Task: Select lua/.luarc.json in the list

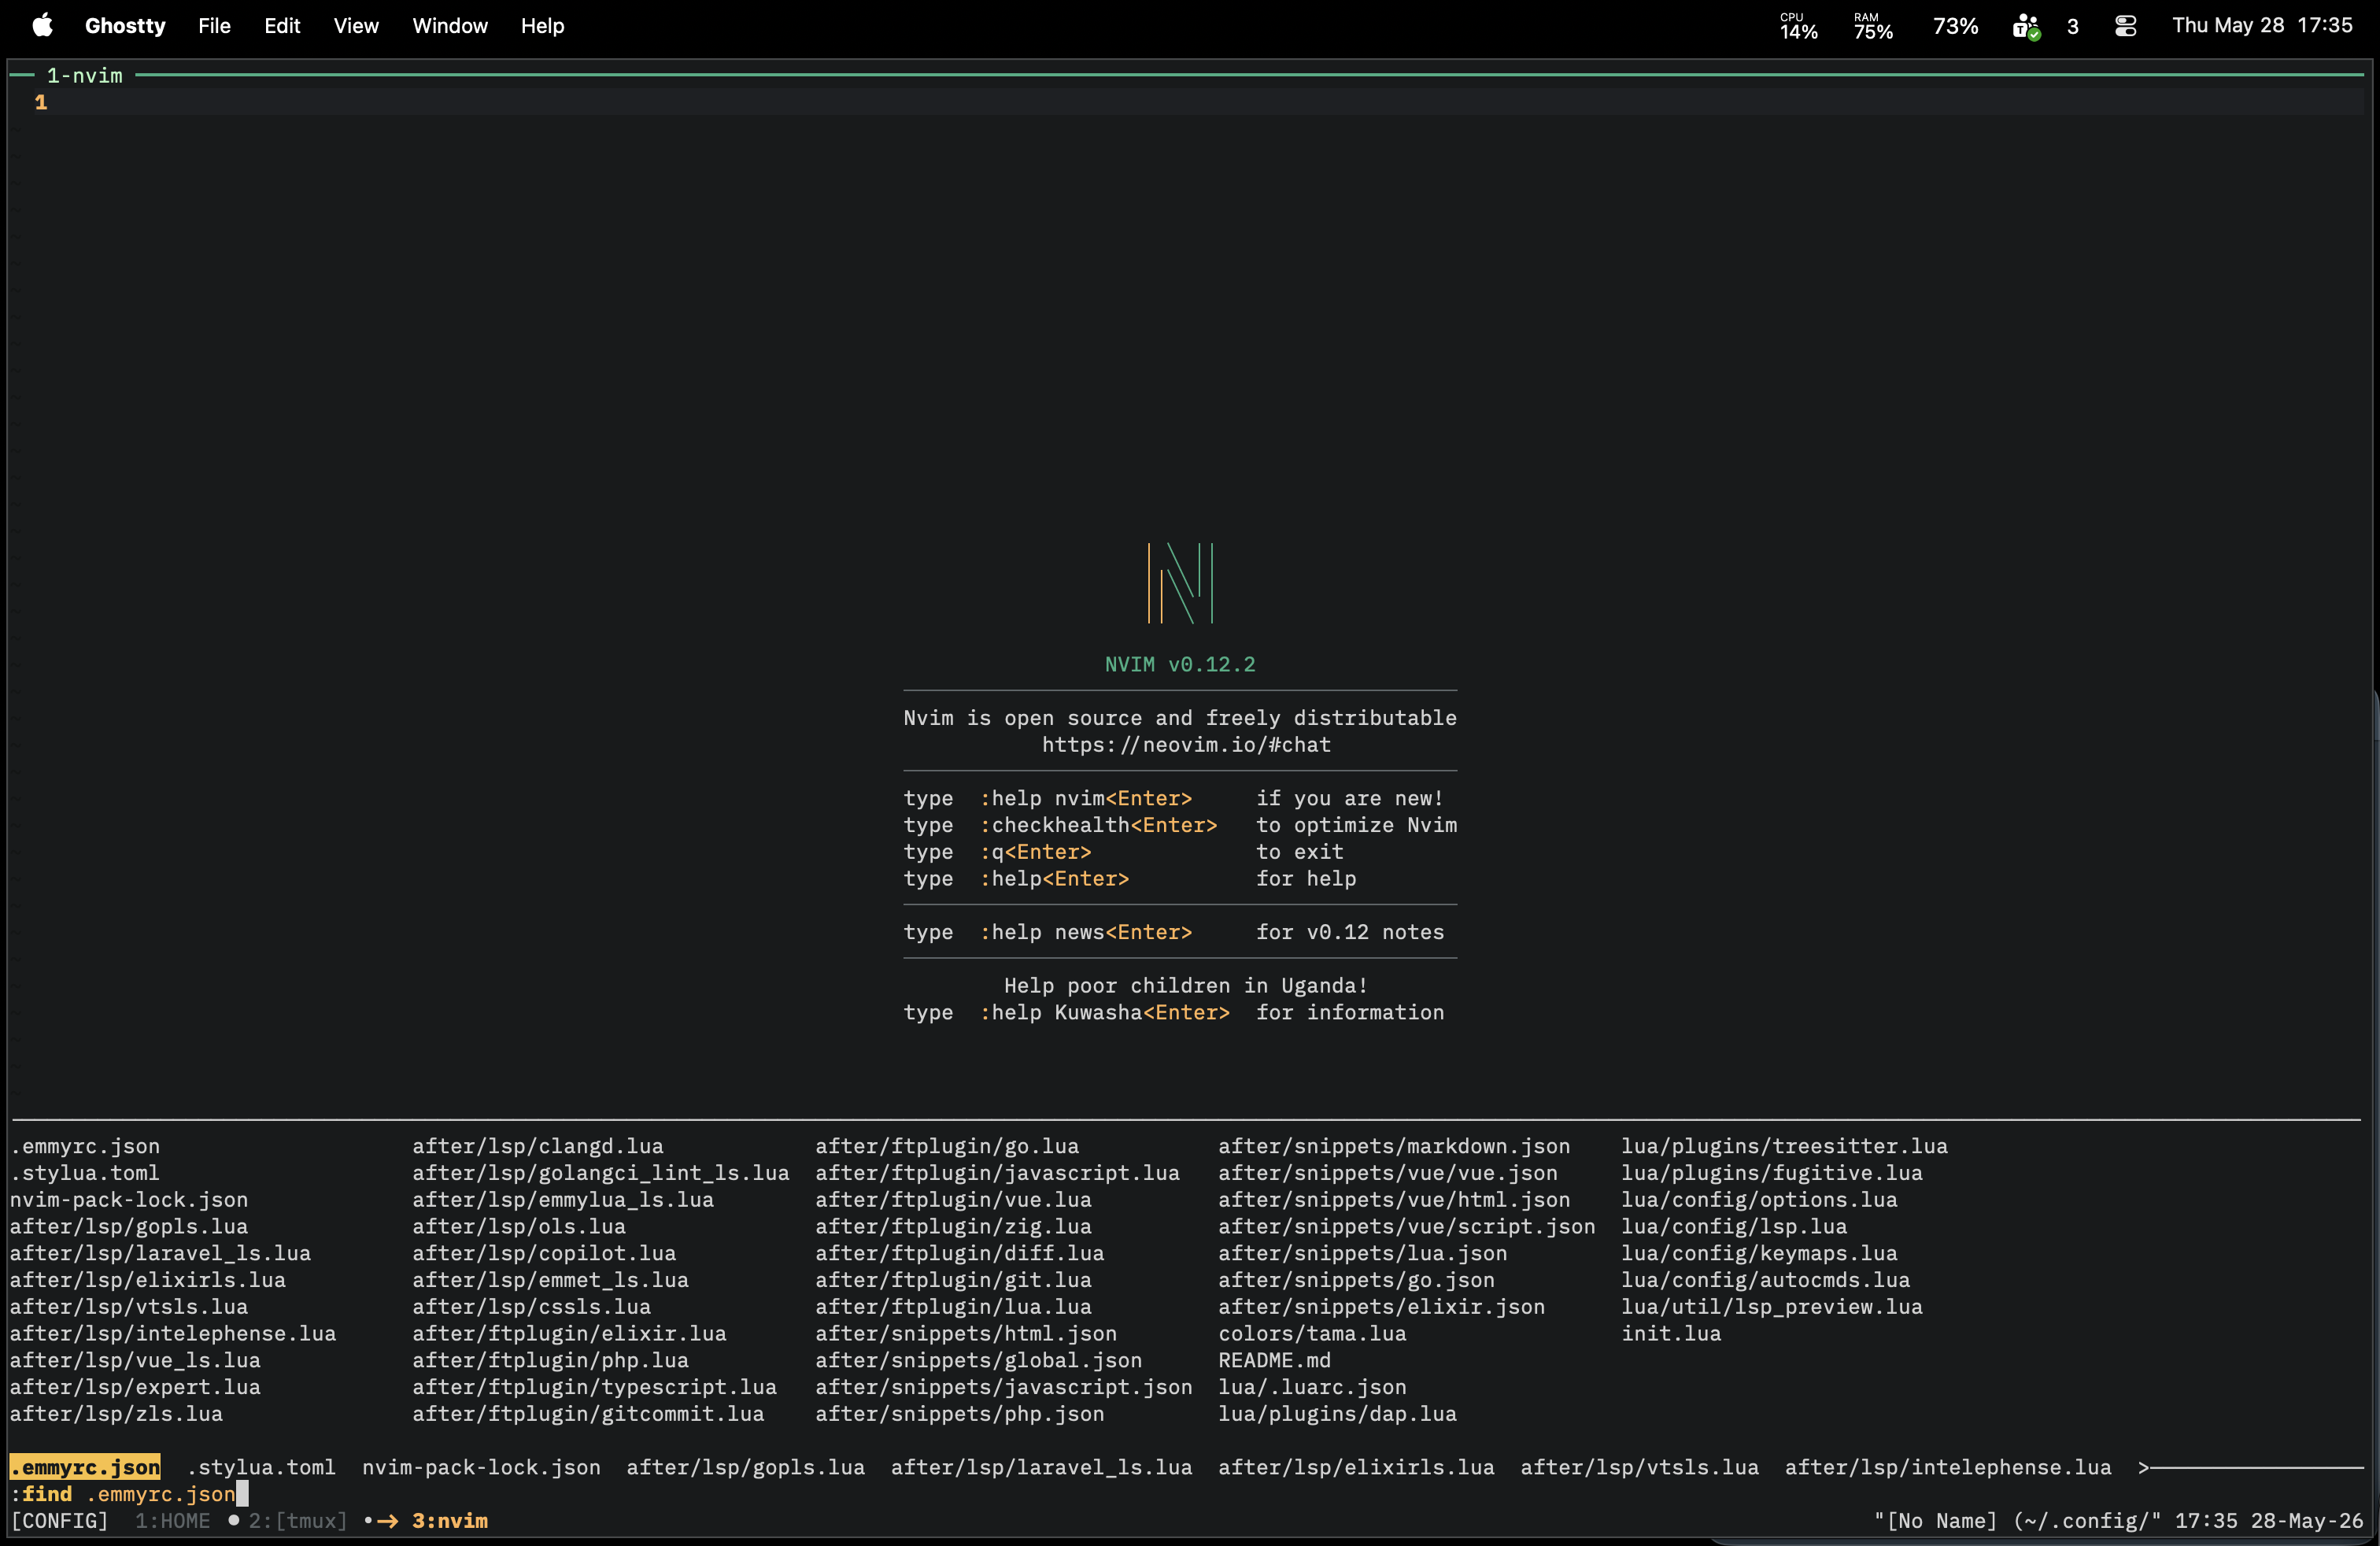Action: click(x=1312, y=1387)
